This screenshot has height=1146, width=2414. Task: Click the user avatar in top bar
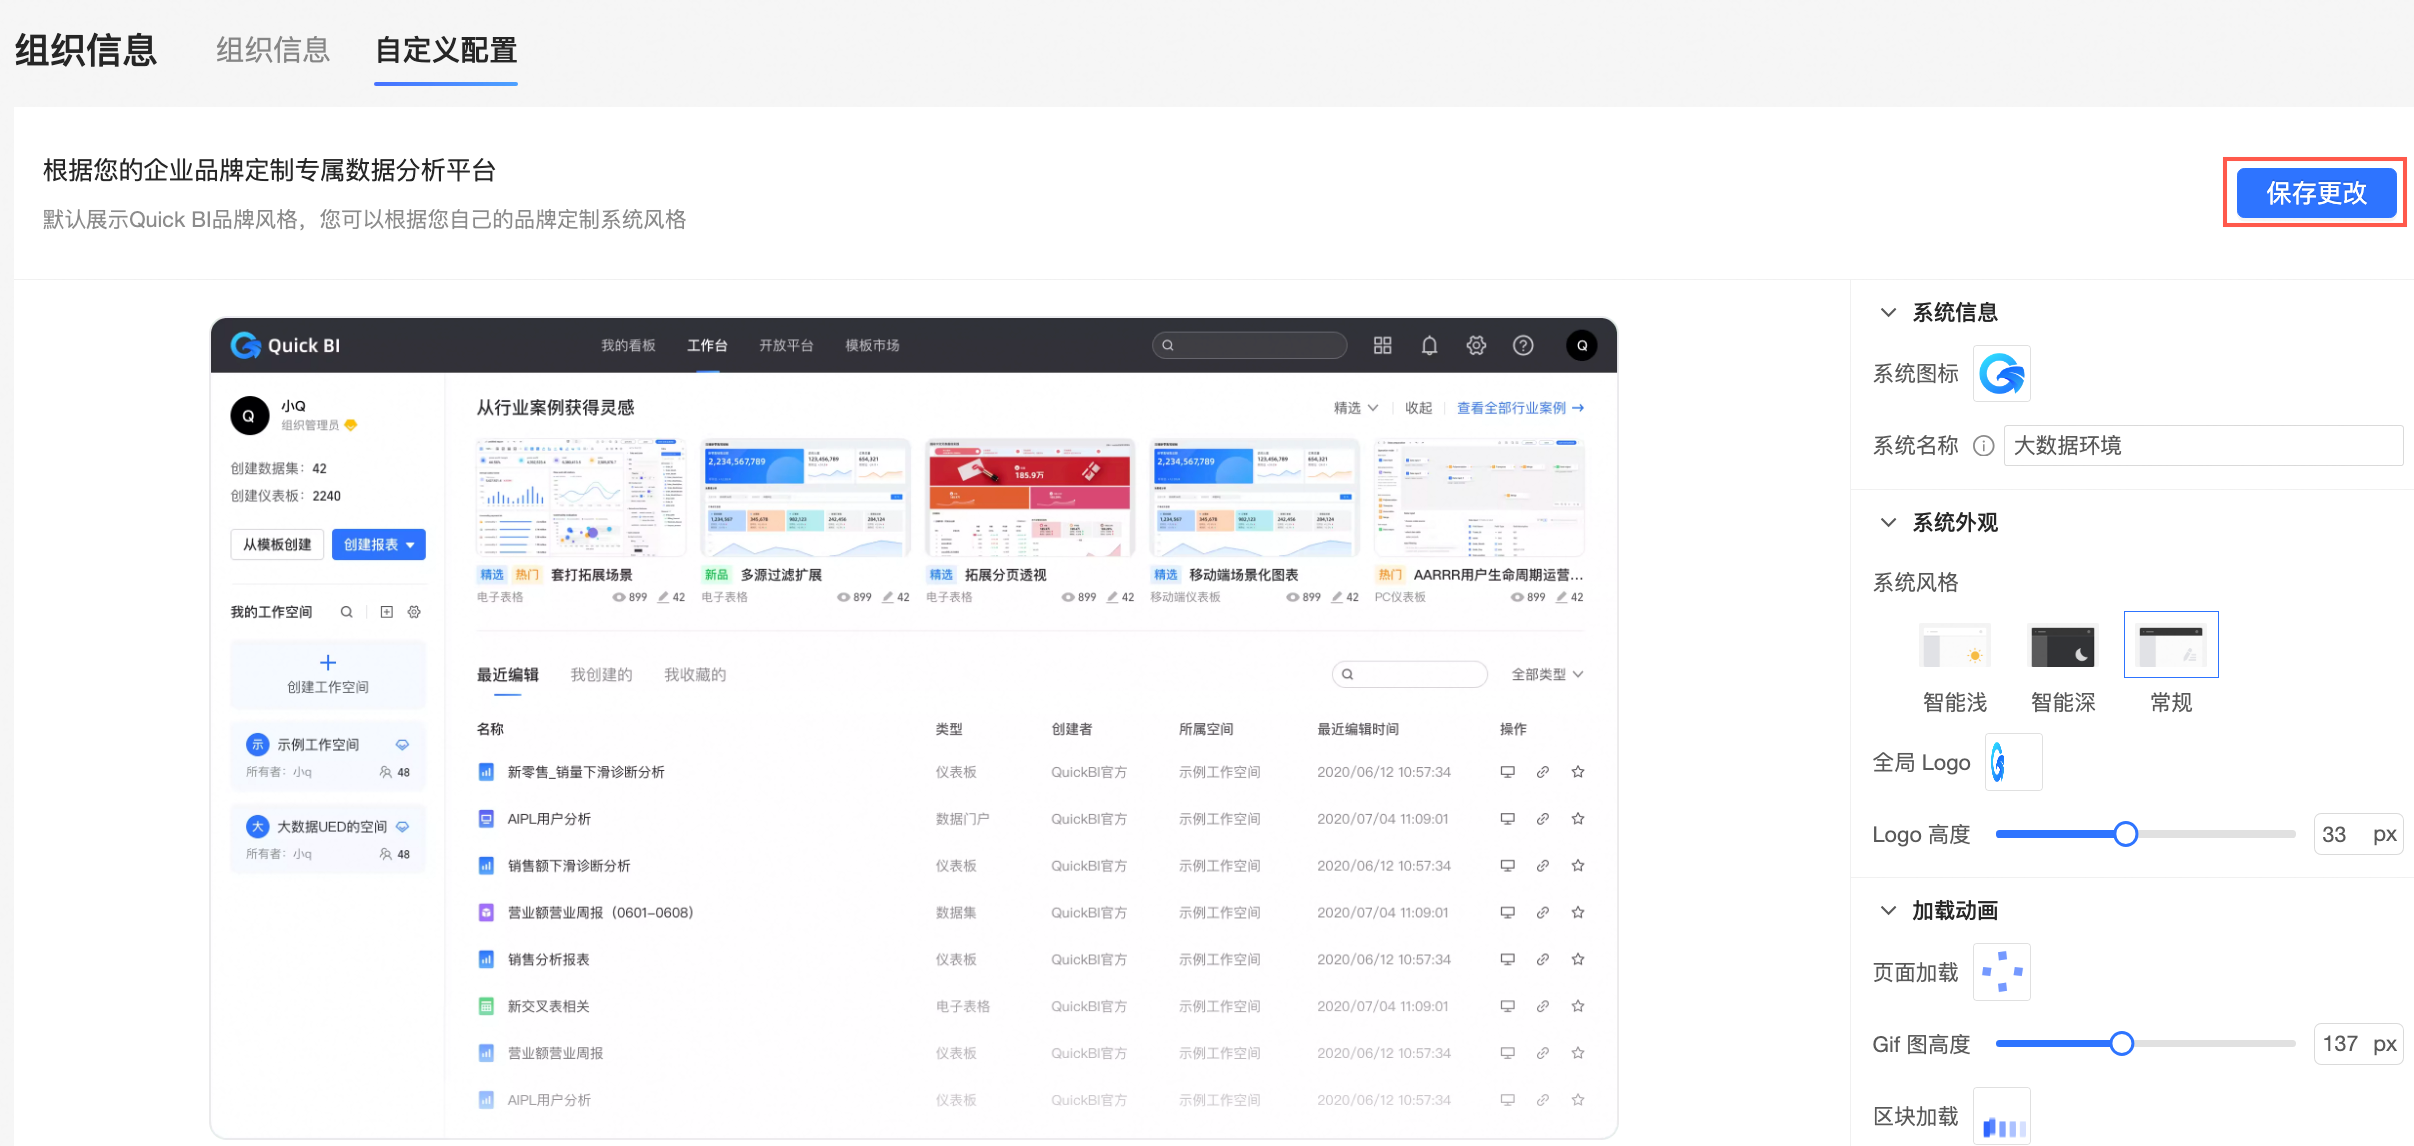pyautogui.click(x=1582, y=345)
